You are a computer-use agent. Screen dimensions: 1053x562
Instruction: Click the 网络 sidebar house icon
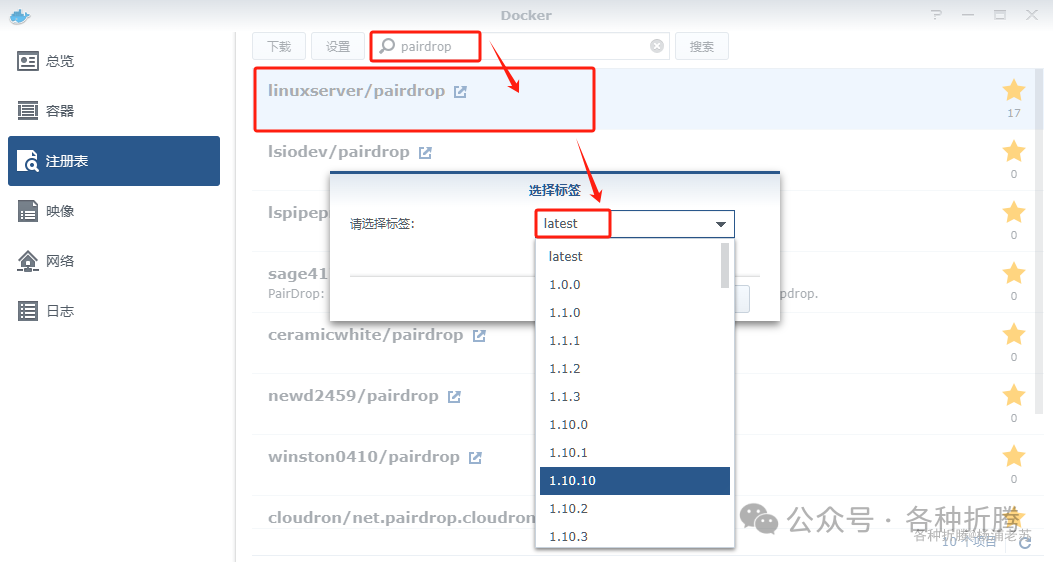(28, 261)
